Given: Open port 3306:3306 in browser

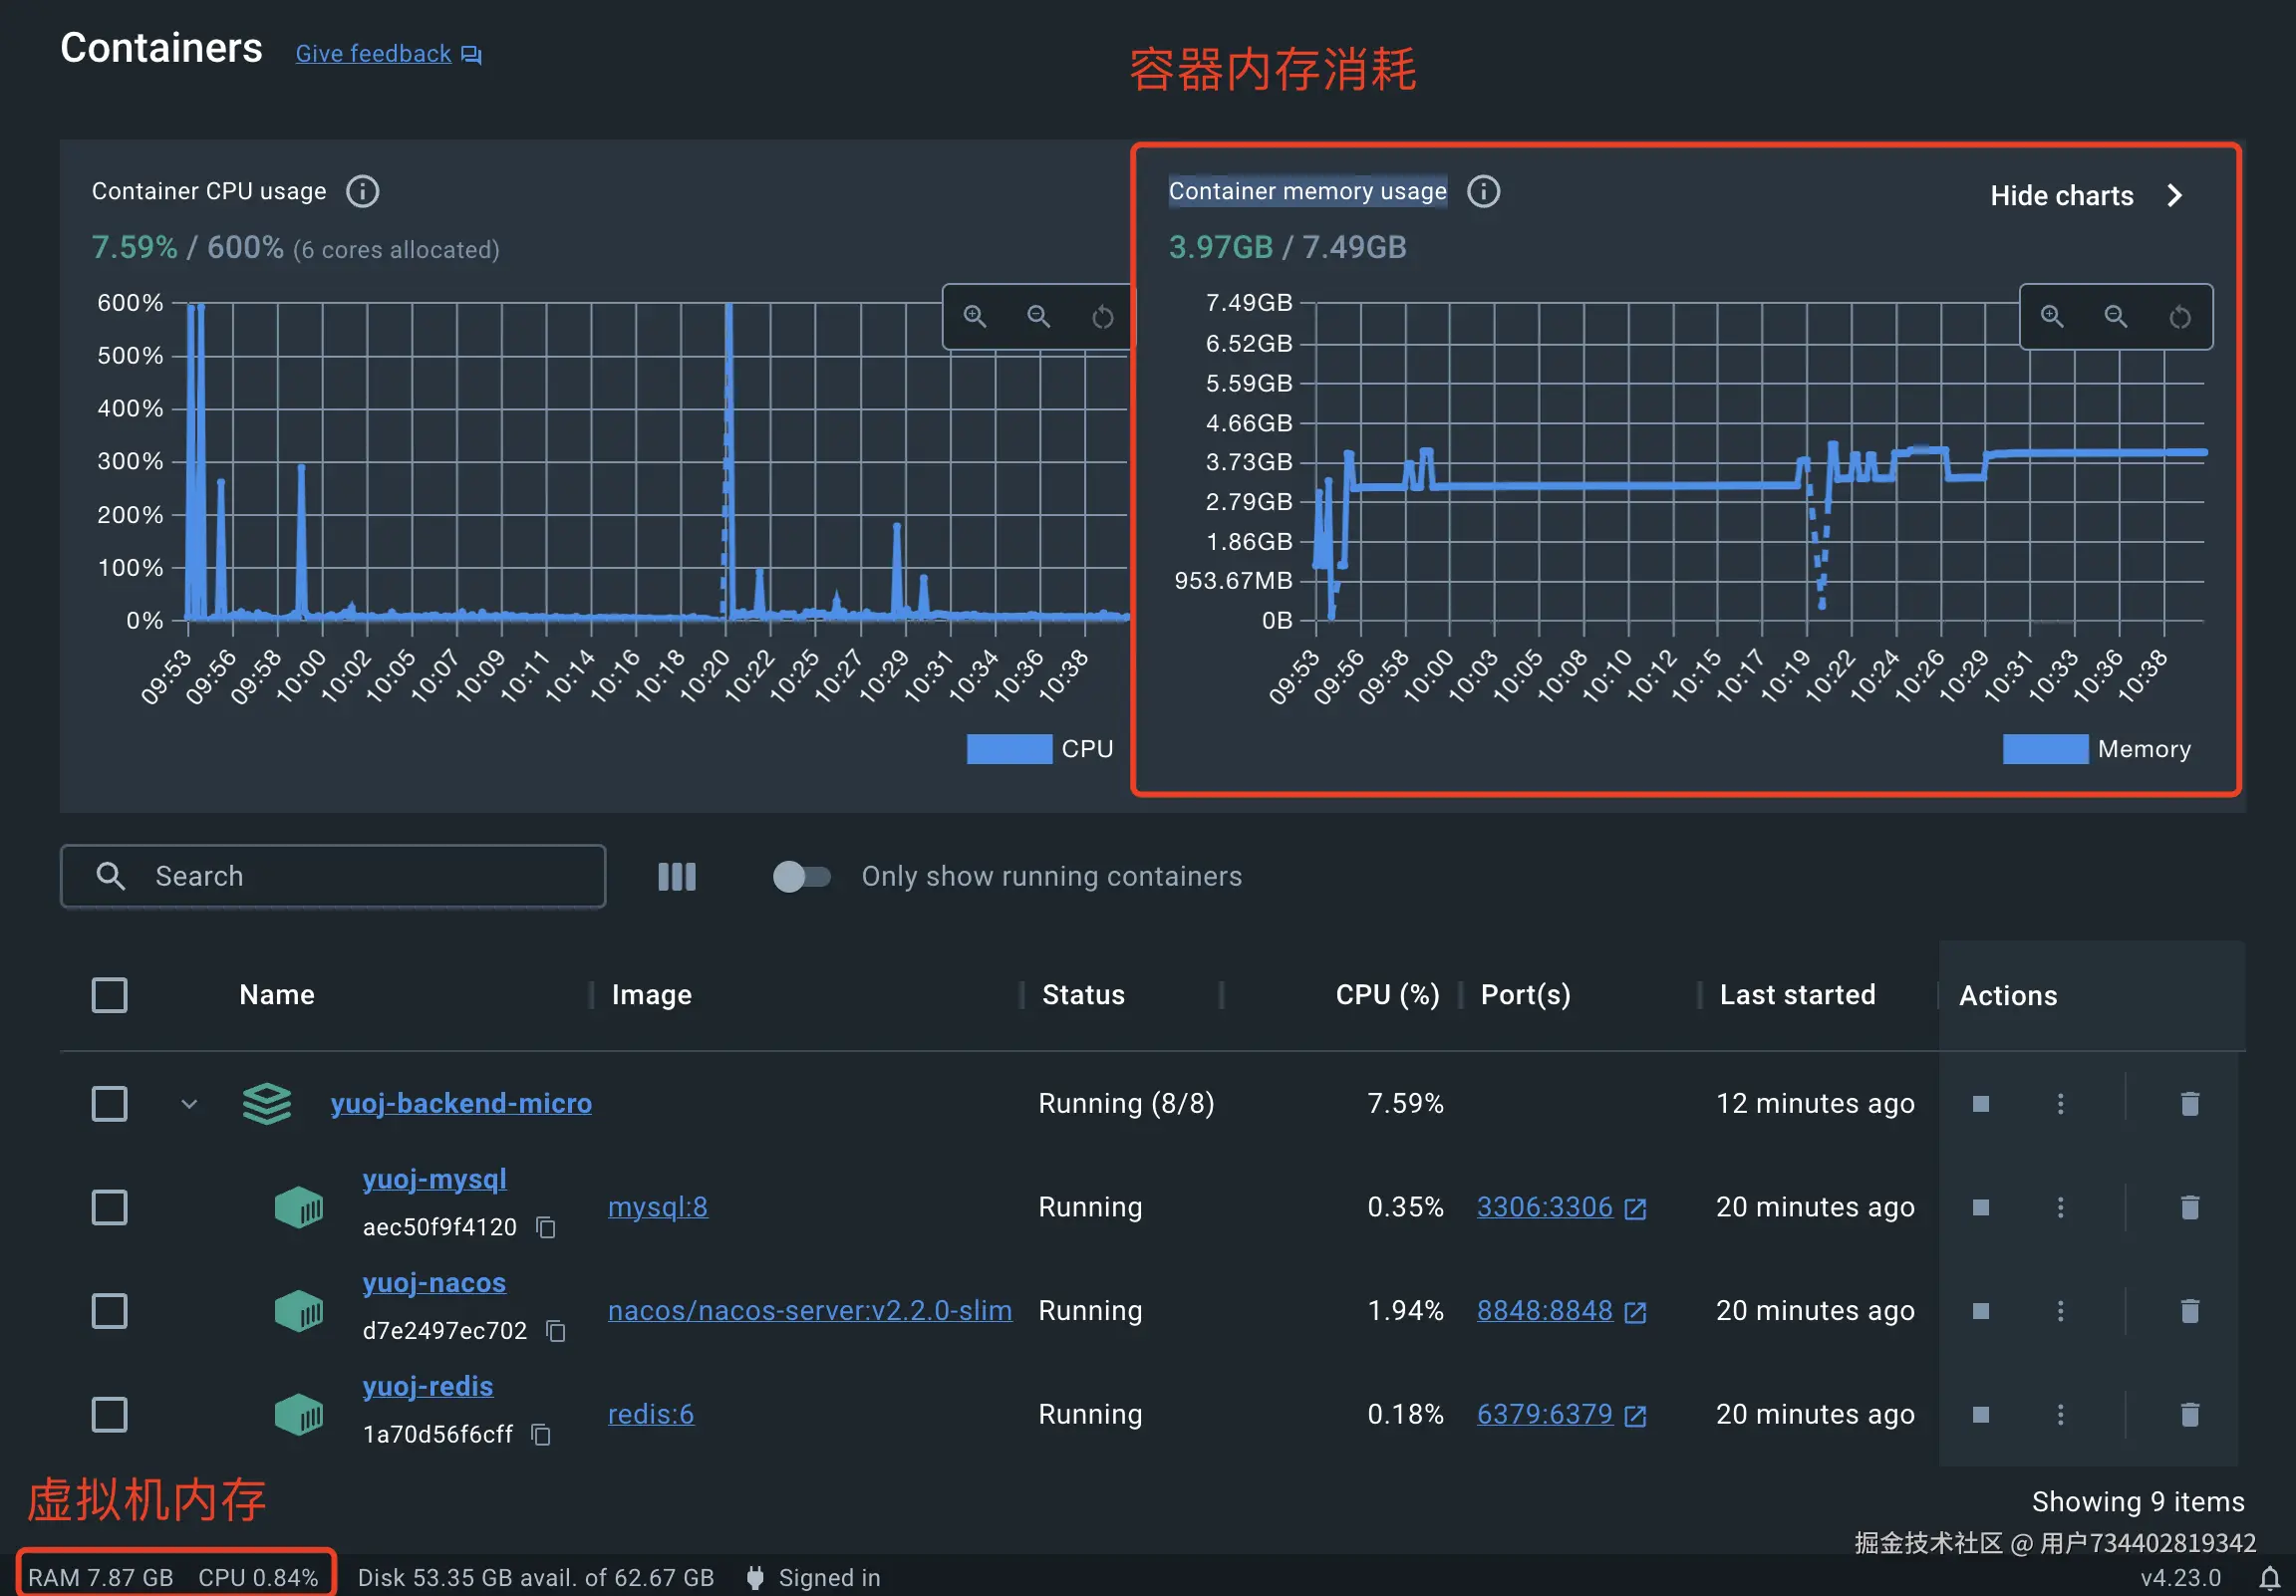Looking at the screenshot, I should (x=1562, y=1208).
